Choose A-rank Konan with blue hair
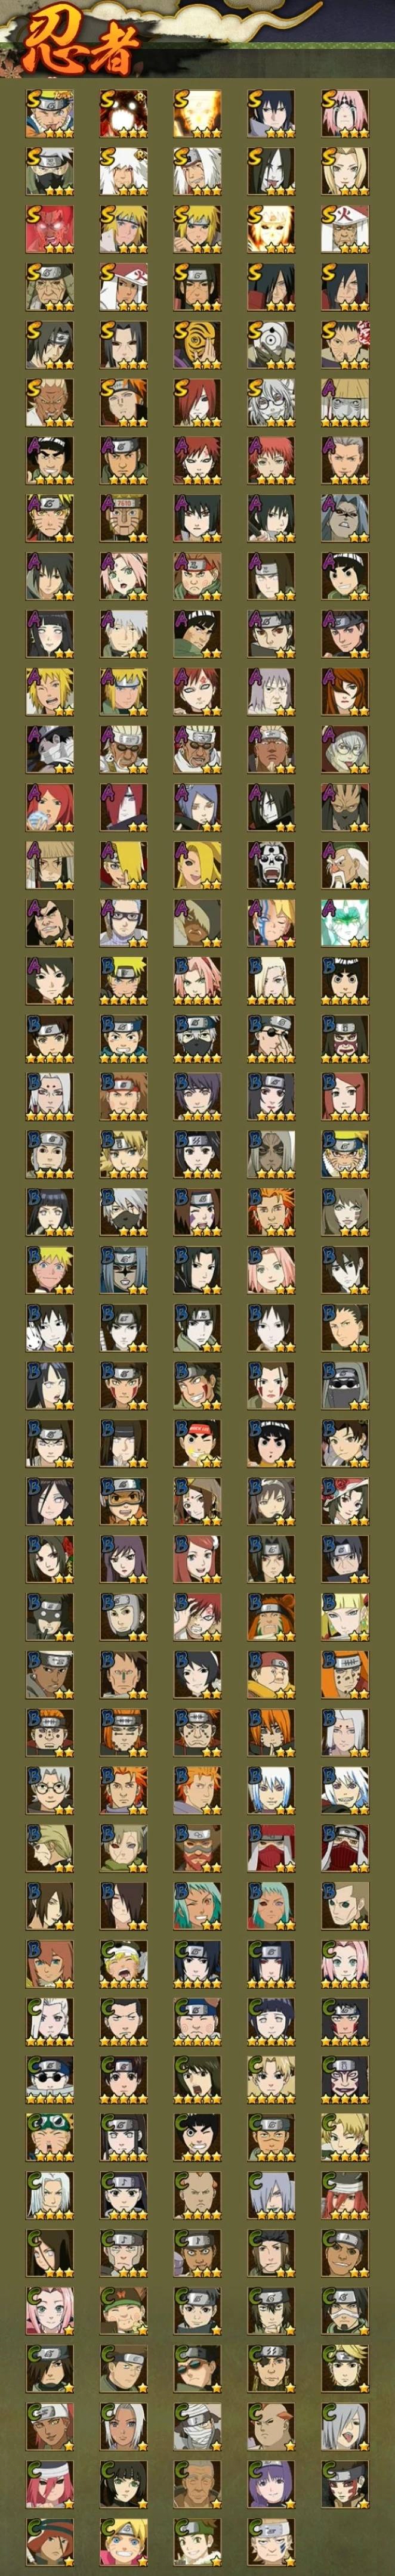The width and height of the screenshot is (395, 2576). (197, 807)
